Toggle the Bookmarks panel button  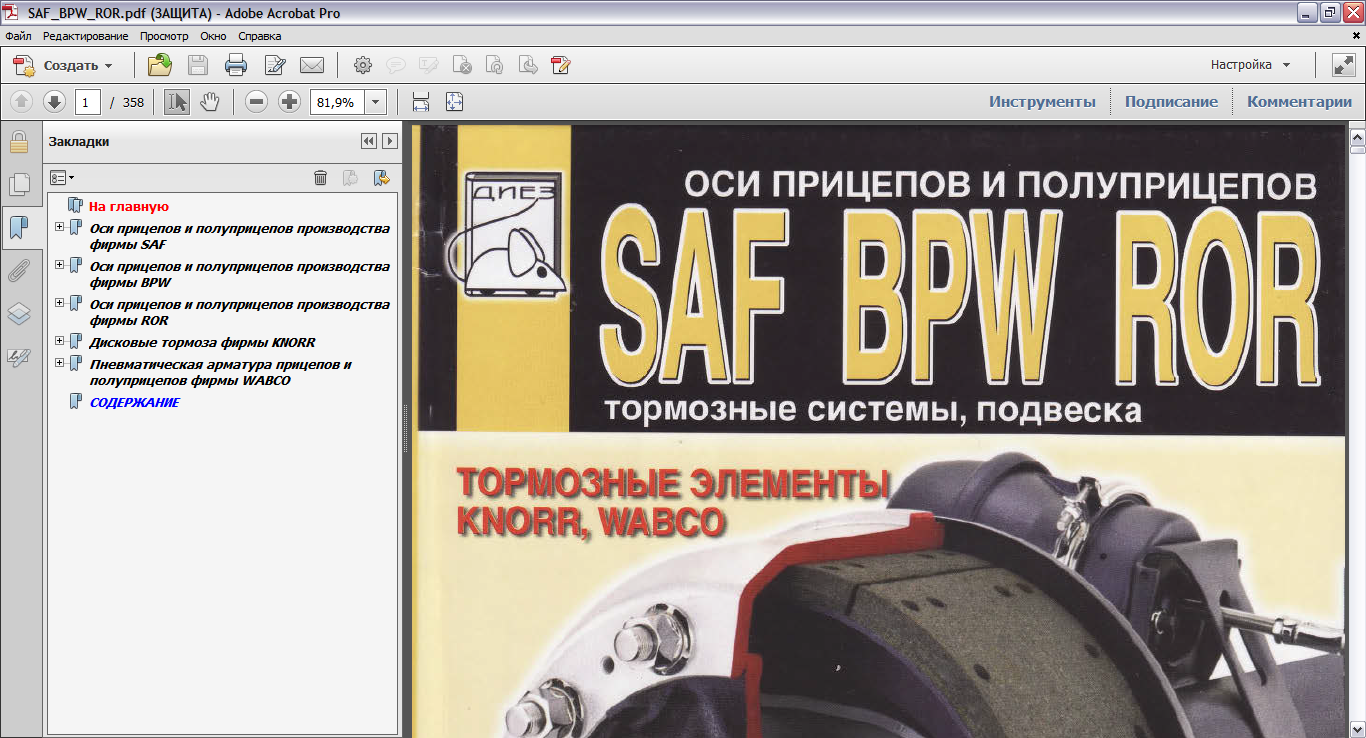click(x=18, y=227)
